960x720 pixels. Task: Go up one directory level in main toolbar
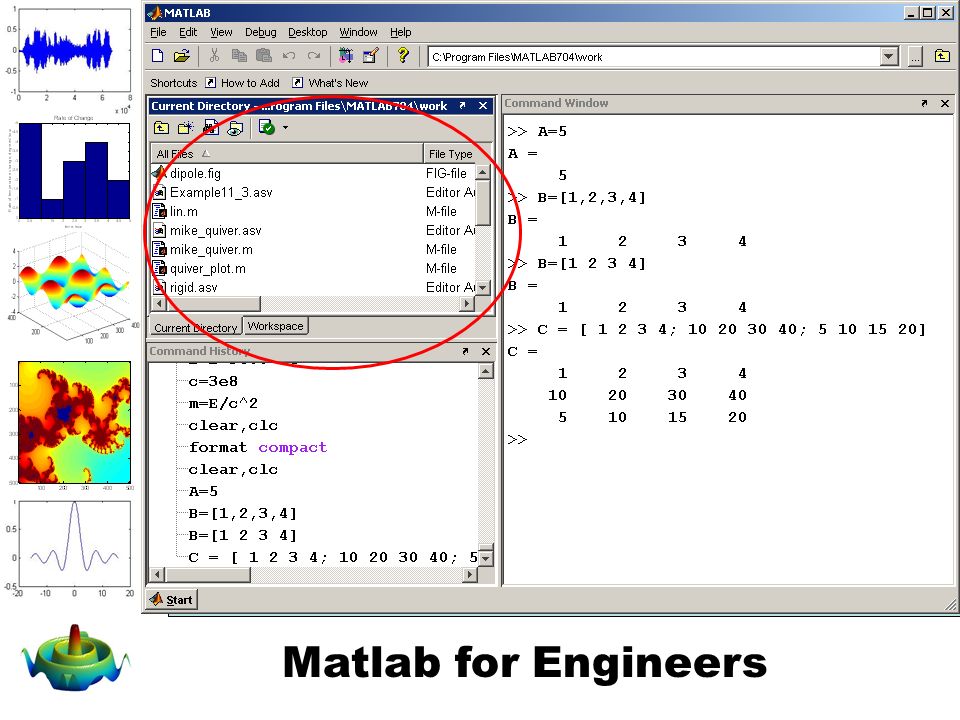(x=942, y=56)
